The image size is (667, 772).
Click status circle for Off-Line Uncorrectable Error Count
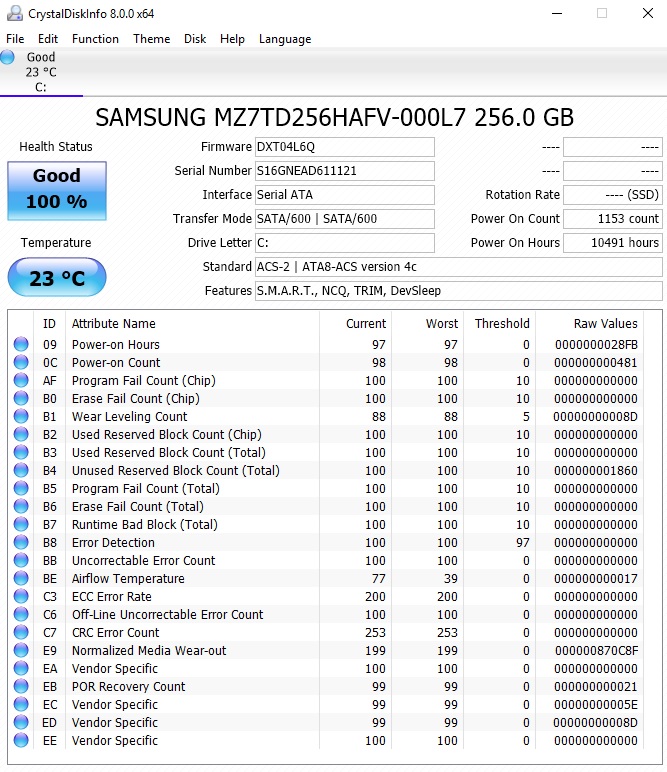click(x=21, y=614)
